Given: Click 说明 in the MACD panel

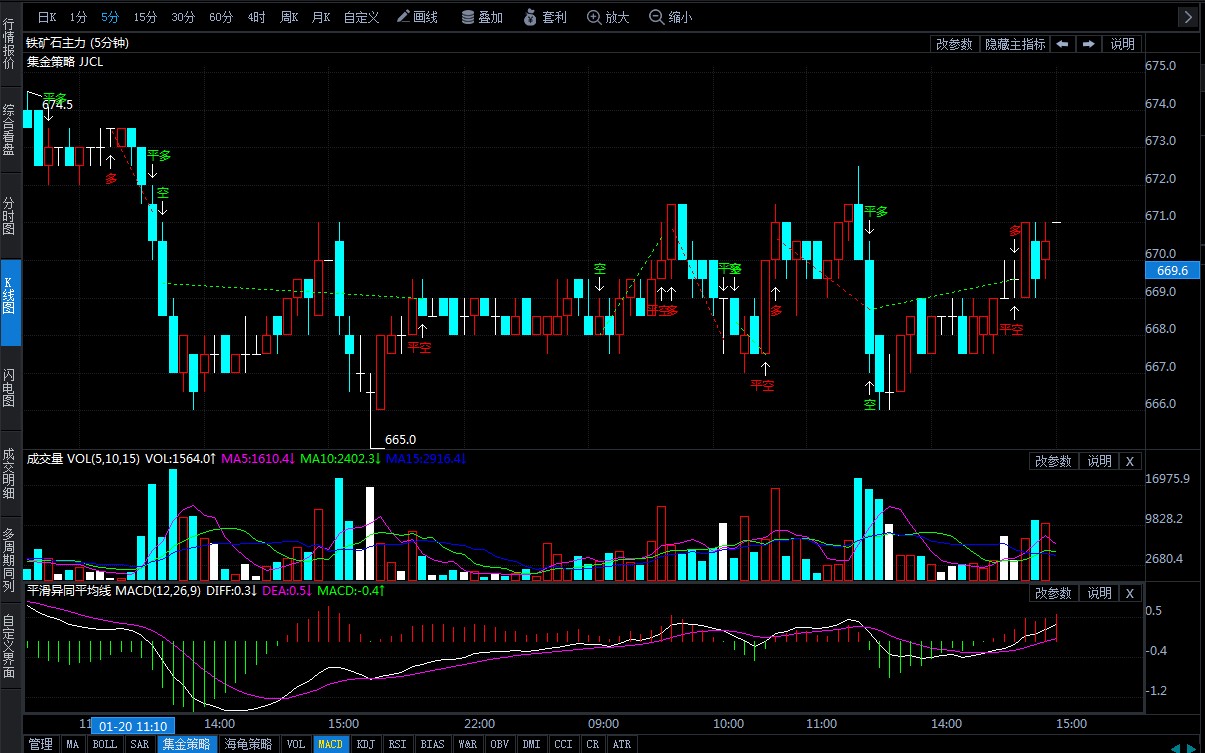Looking at the screenshot, I should [x=1099, y=593].
